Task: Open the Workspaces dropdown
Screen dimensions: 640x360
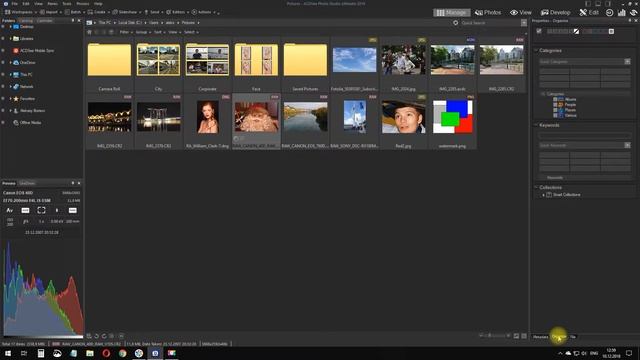Action: click(x=20, y=12)
